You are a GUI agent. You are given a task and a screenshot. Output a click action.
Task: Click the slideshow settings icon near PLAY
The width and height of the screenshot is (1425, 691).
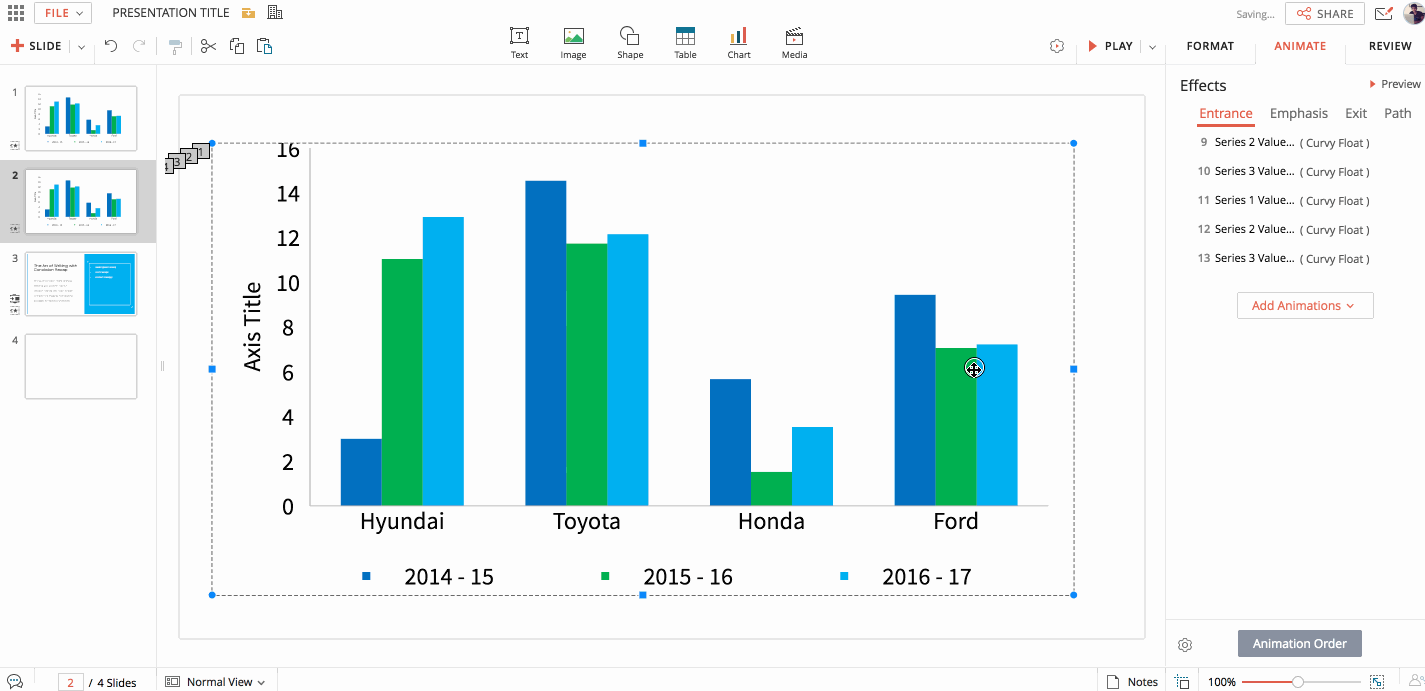1057,46
